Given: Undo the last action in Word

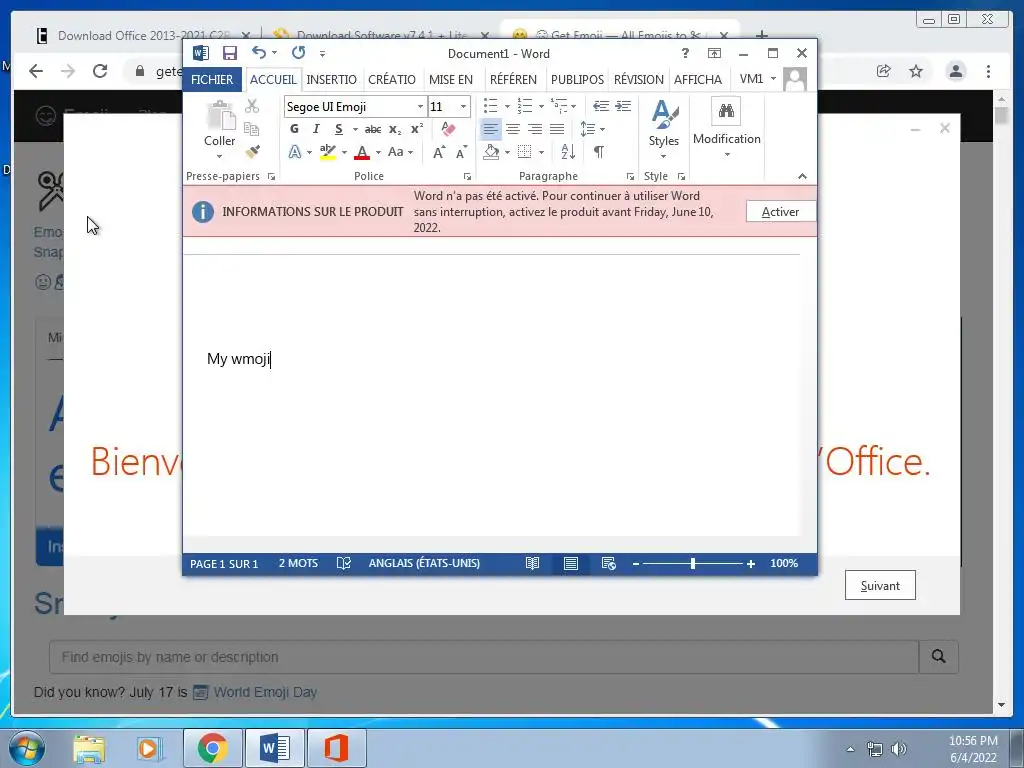Looking at the screenshot, I should tap(259, 53).
